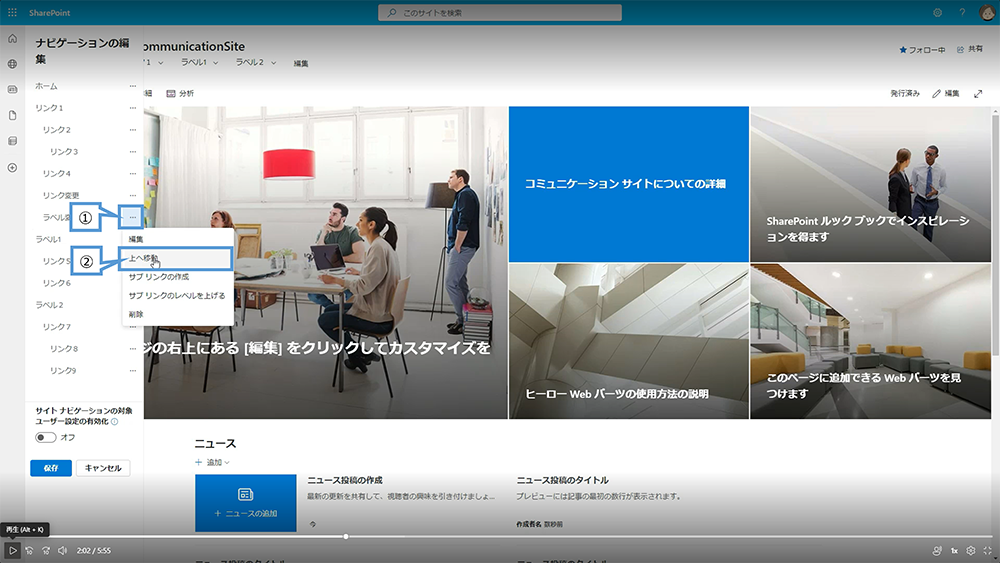Toggle site navigation audience targeting switch

click(45, 437)
